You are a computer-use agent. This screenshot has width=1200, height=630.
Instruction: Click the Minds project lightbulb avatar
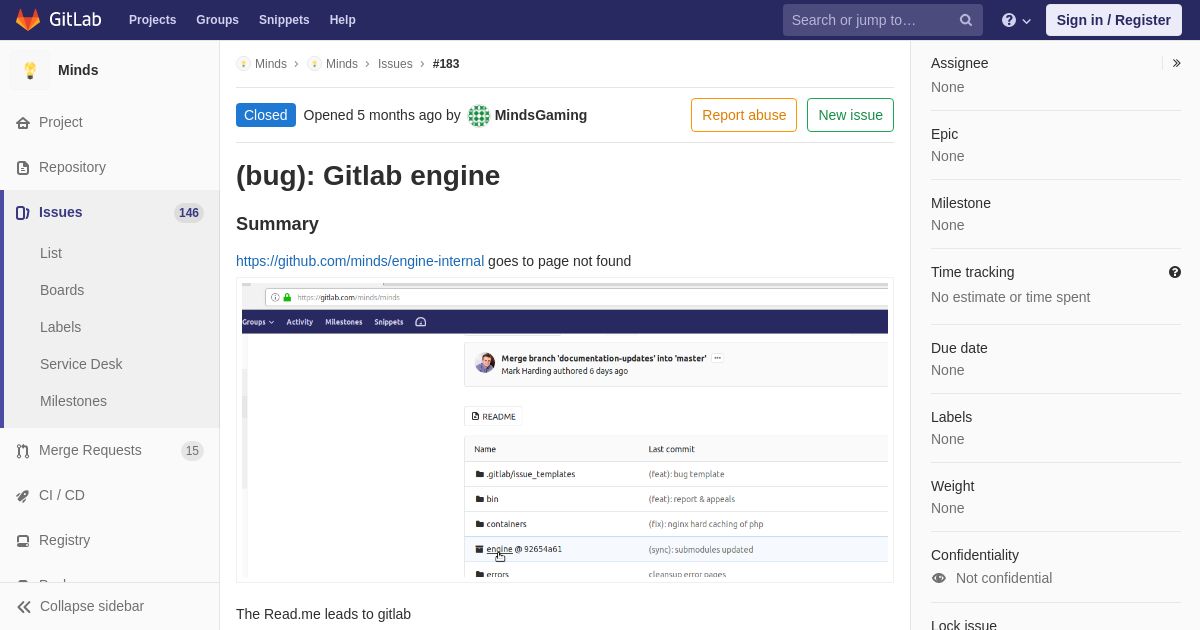30,70
